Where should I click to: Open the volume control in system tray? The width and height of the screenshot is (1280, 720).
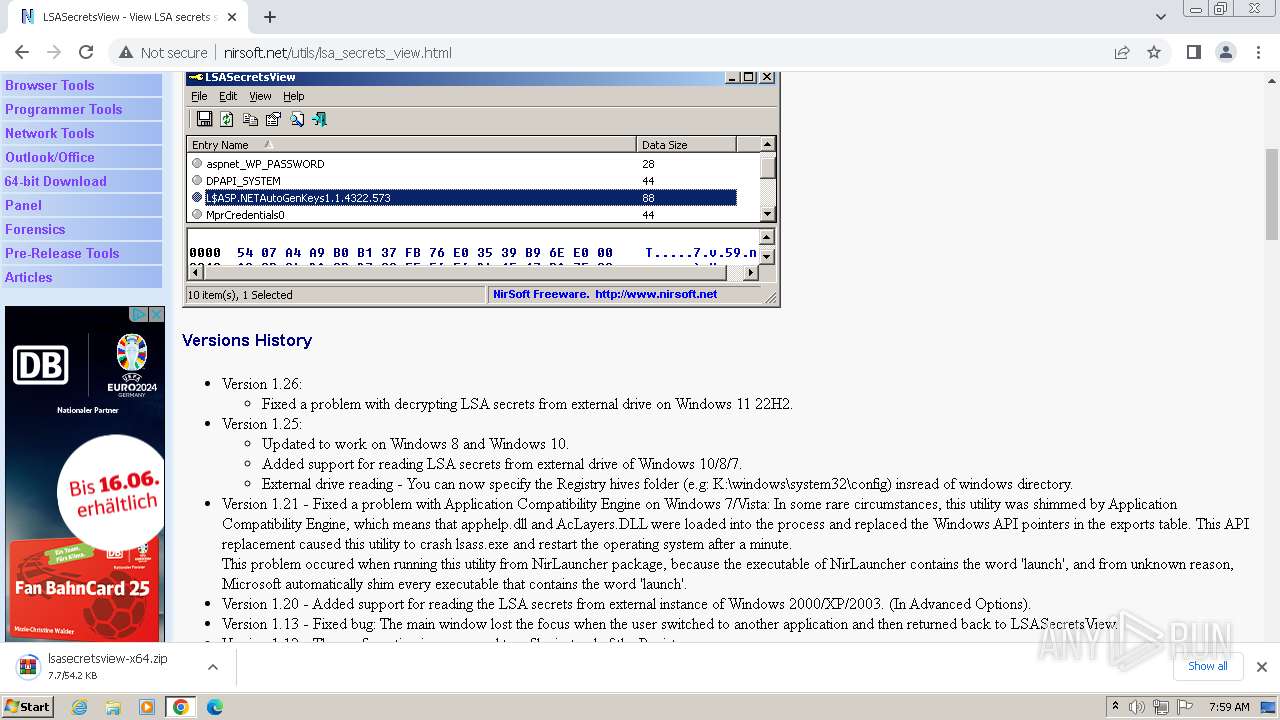(1137, 707)
